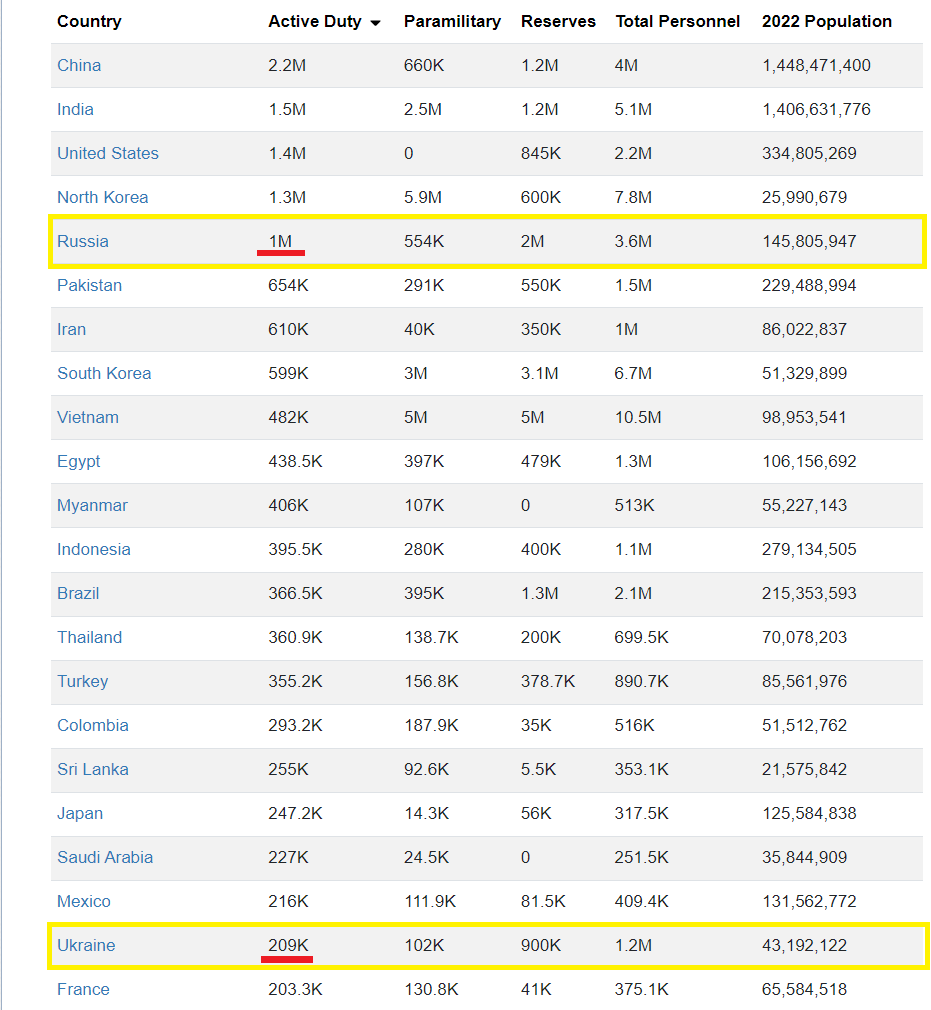Select Russia's active duty value 1M
This screenshot has height=1010, width=931.
coord(280,242)
